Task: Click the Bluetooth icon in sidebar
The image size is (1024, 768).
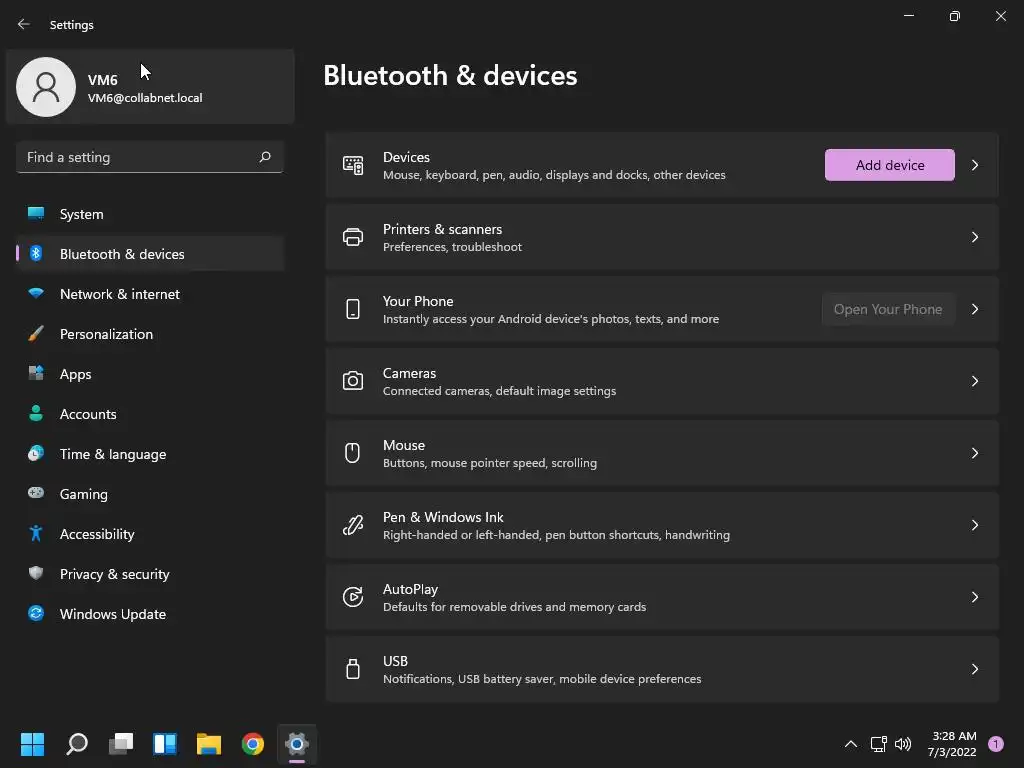Action: pyautogui.click(x=36, y=253)
